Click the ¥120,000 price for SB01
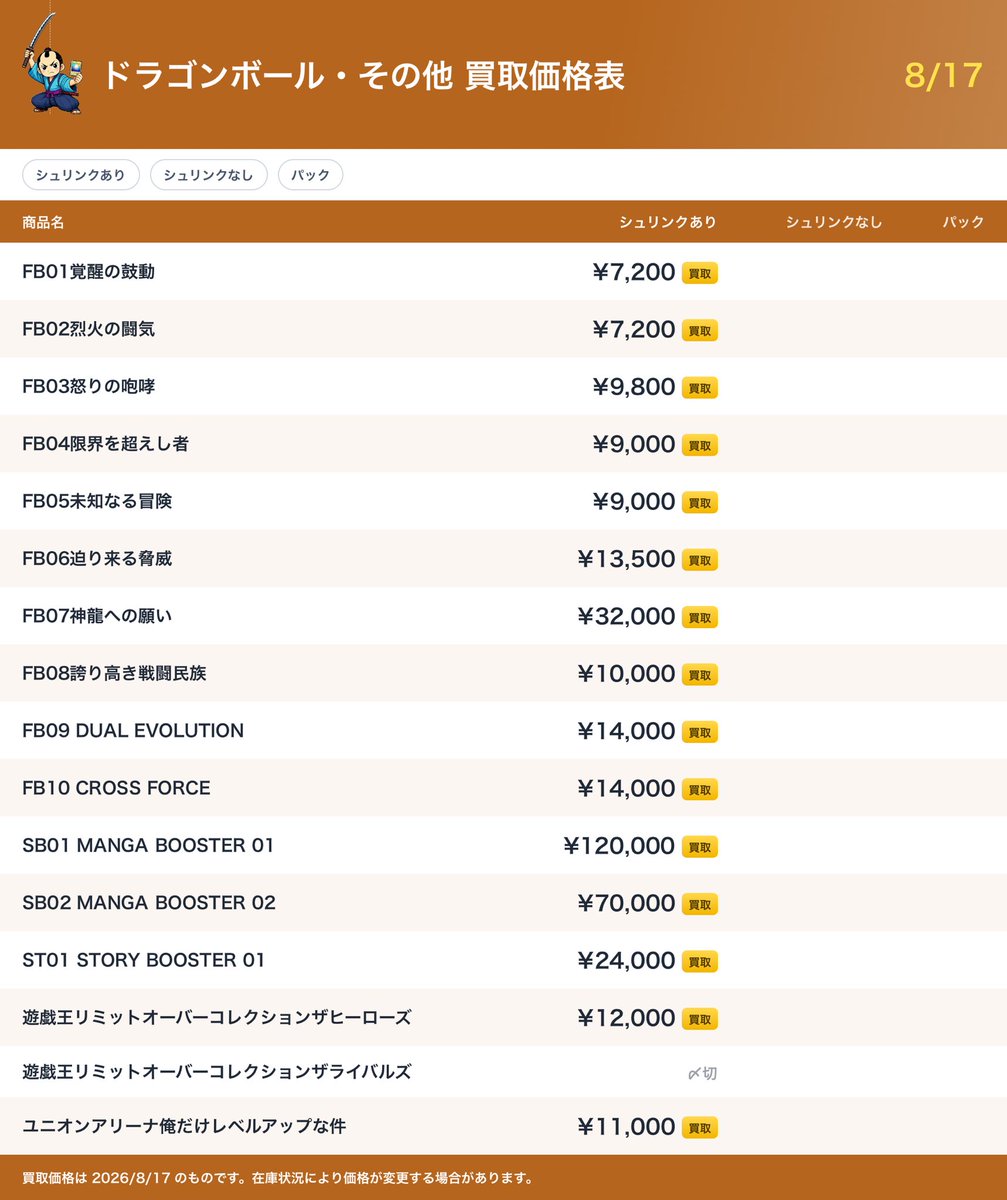The height and width of the screenshot is (1200, 1007). point(620,847)
